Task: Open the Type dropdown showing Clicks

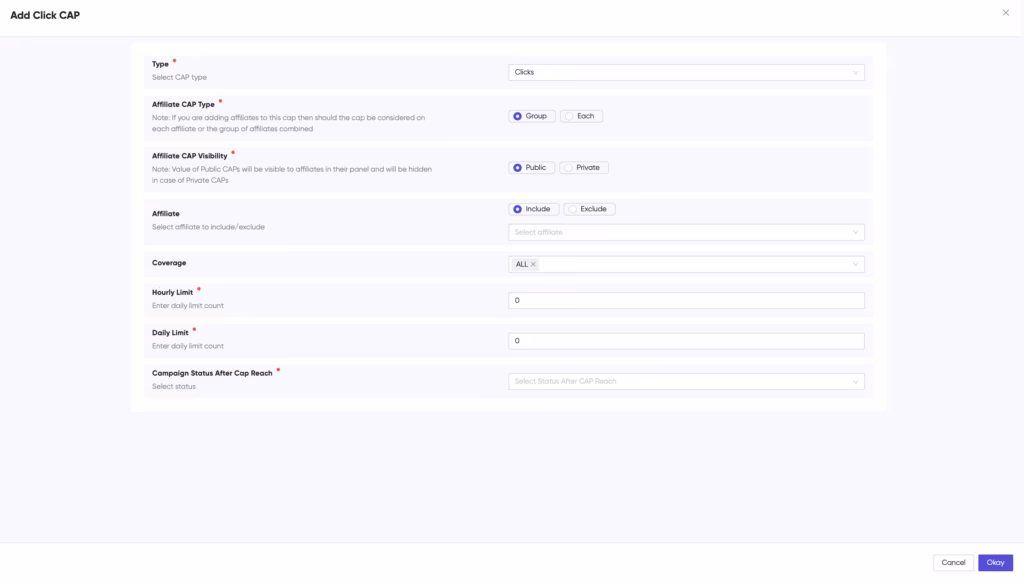Action: tap(686, 73)
